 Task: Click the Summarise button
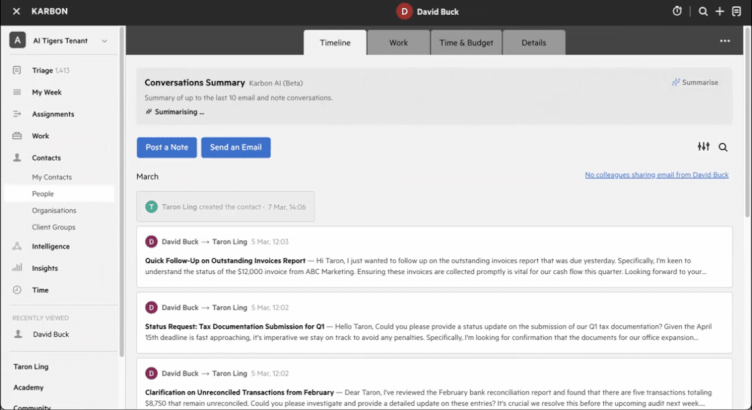[x=695, y=82]
